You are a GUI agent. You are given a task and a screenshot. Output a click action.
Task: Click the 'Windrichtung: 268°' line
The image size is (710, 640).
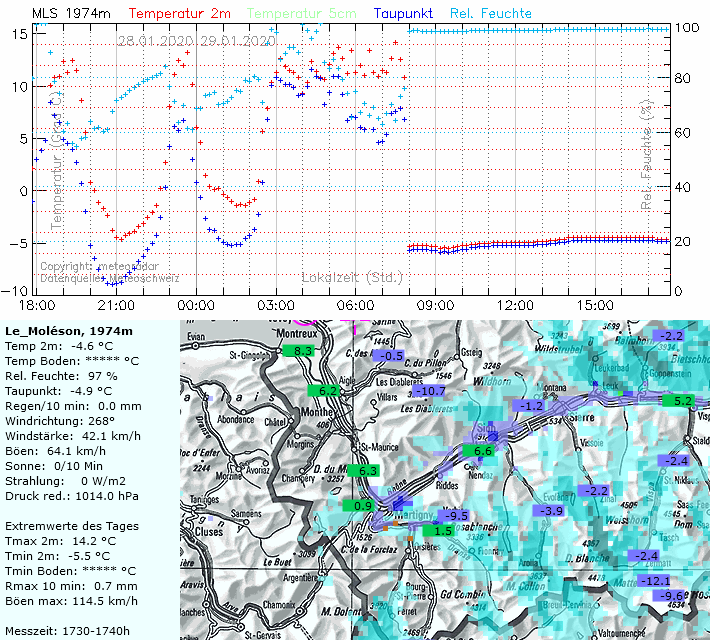[x=60, y=421]
